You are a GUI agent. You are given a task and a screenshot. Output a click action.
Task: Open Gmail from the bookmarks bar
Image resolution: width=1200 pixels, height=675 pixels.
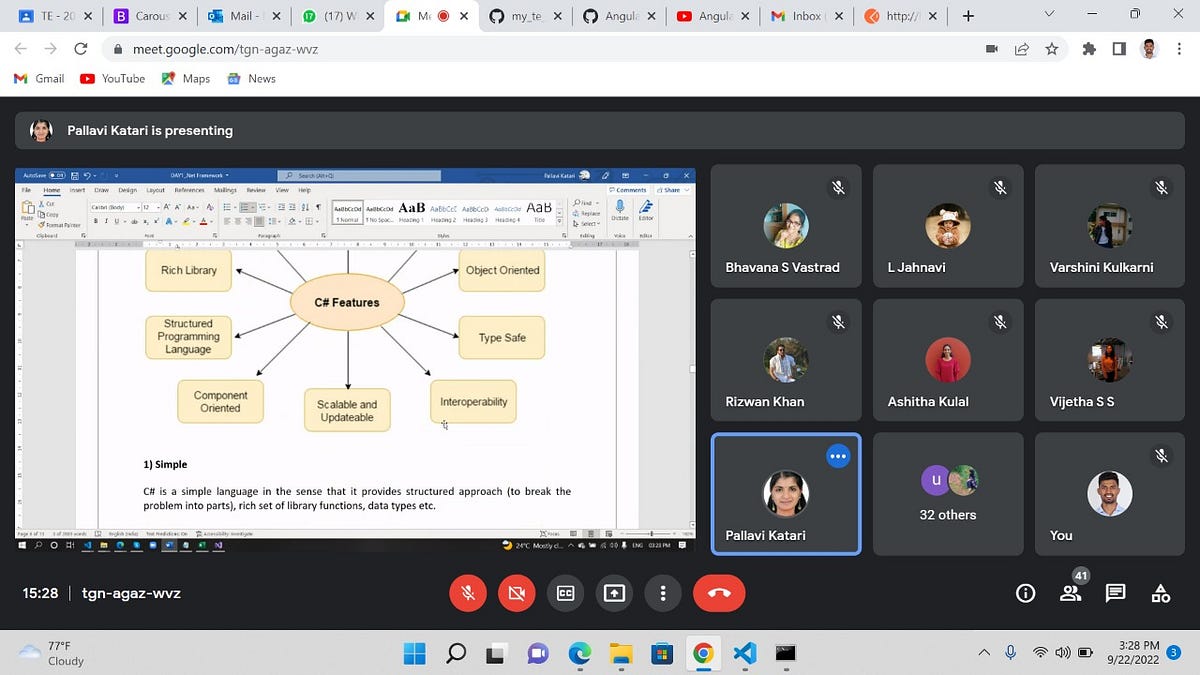38,78
